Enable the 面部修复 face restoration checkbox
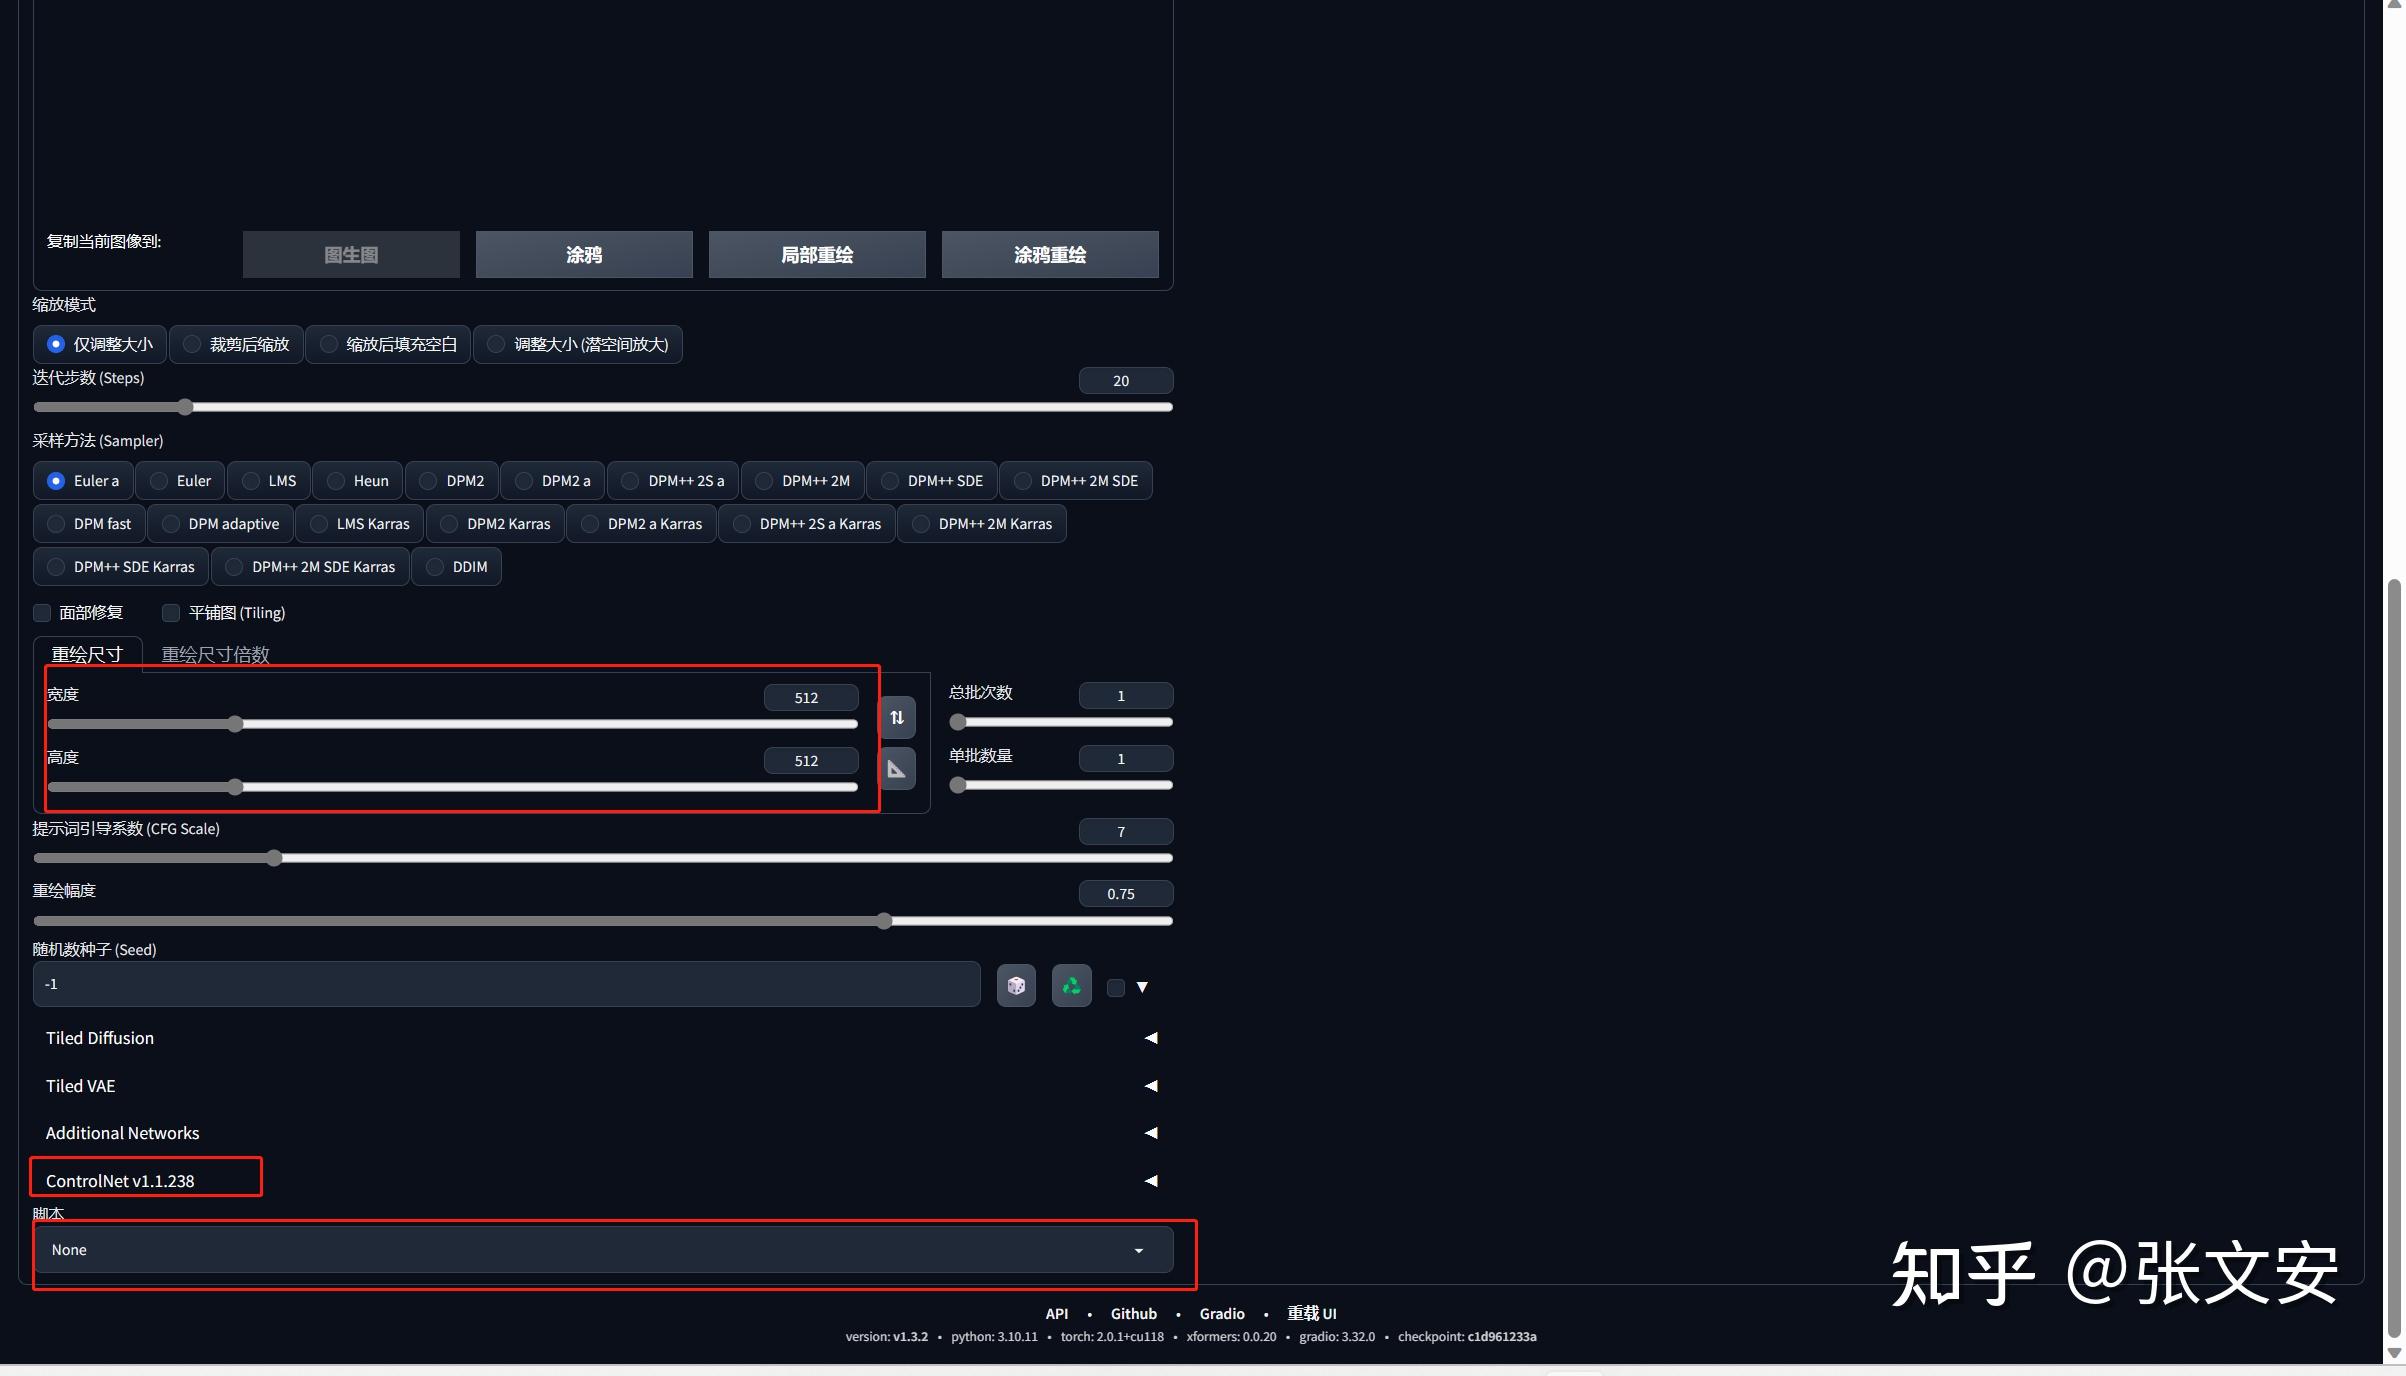The image size is (2406, 1376). coord(42,613)
